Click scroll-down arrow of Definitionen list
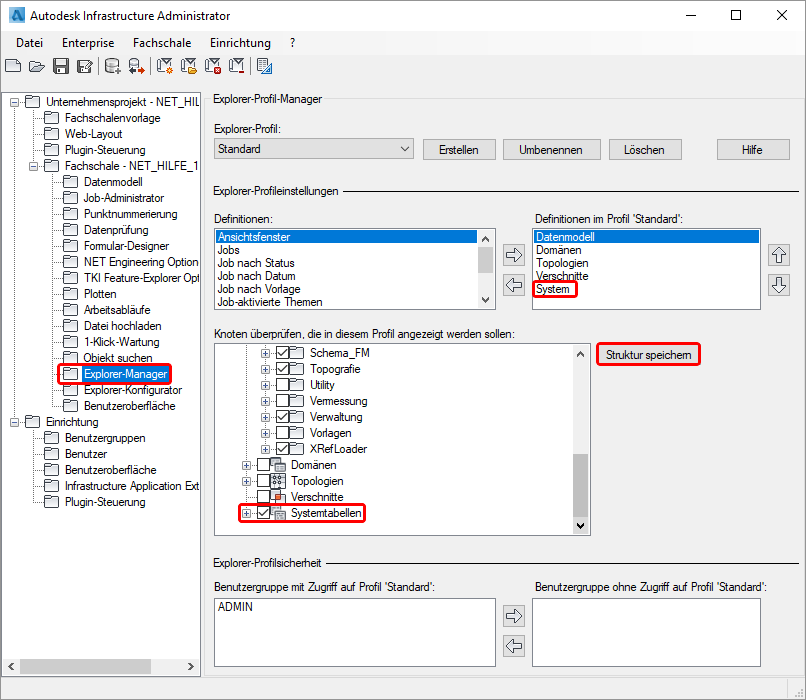The height and width of the screenshot is (700, 806). tap(485, 300)
